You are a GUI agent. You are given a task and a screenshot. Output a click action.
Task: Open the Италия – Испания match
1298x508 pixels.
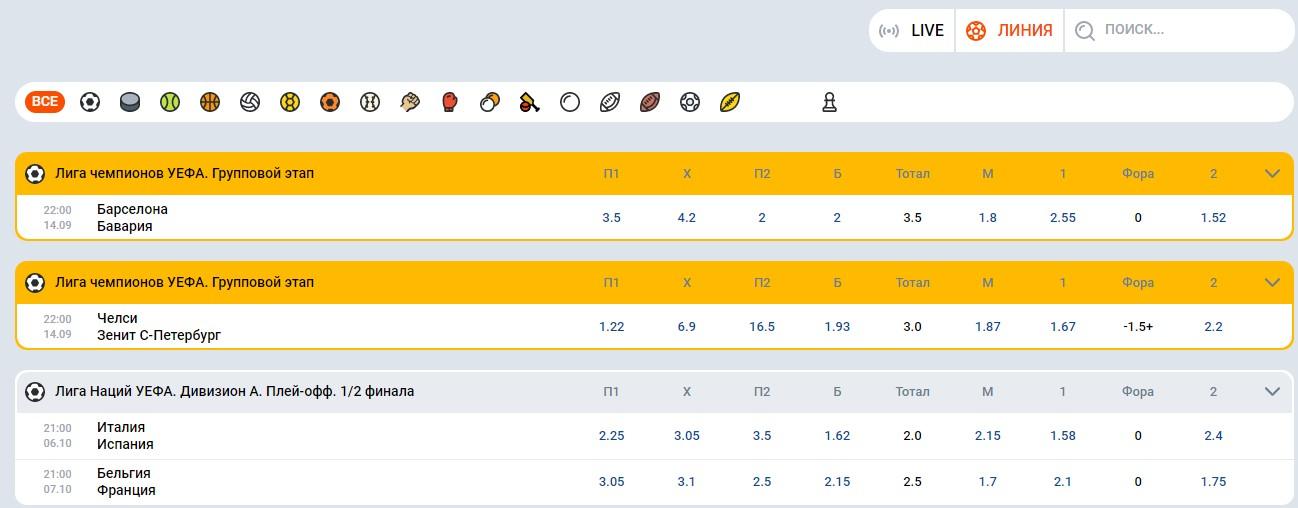(125, 435)
